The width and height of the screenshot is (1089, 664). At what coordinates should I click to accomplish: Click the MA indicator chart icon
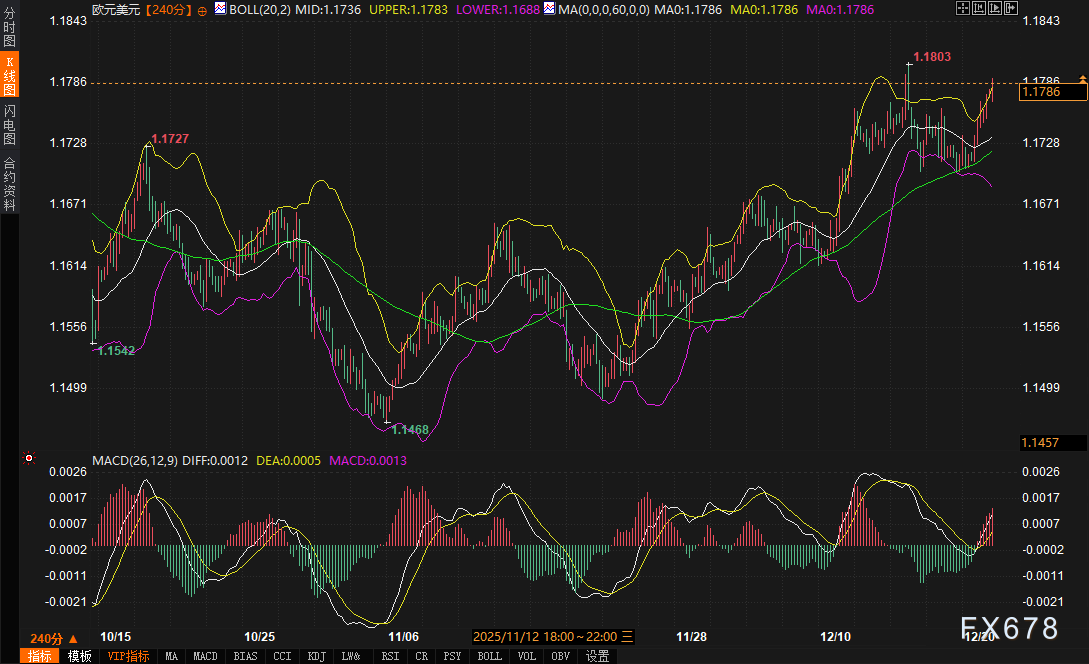547,8
